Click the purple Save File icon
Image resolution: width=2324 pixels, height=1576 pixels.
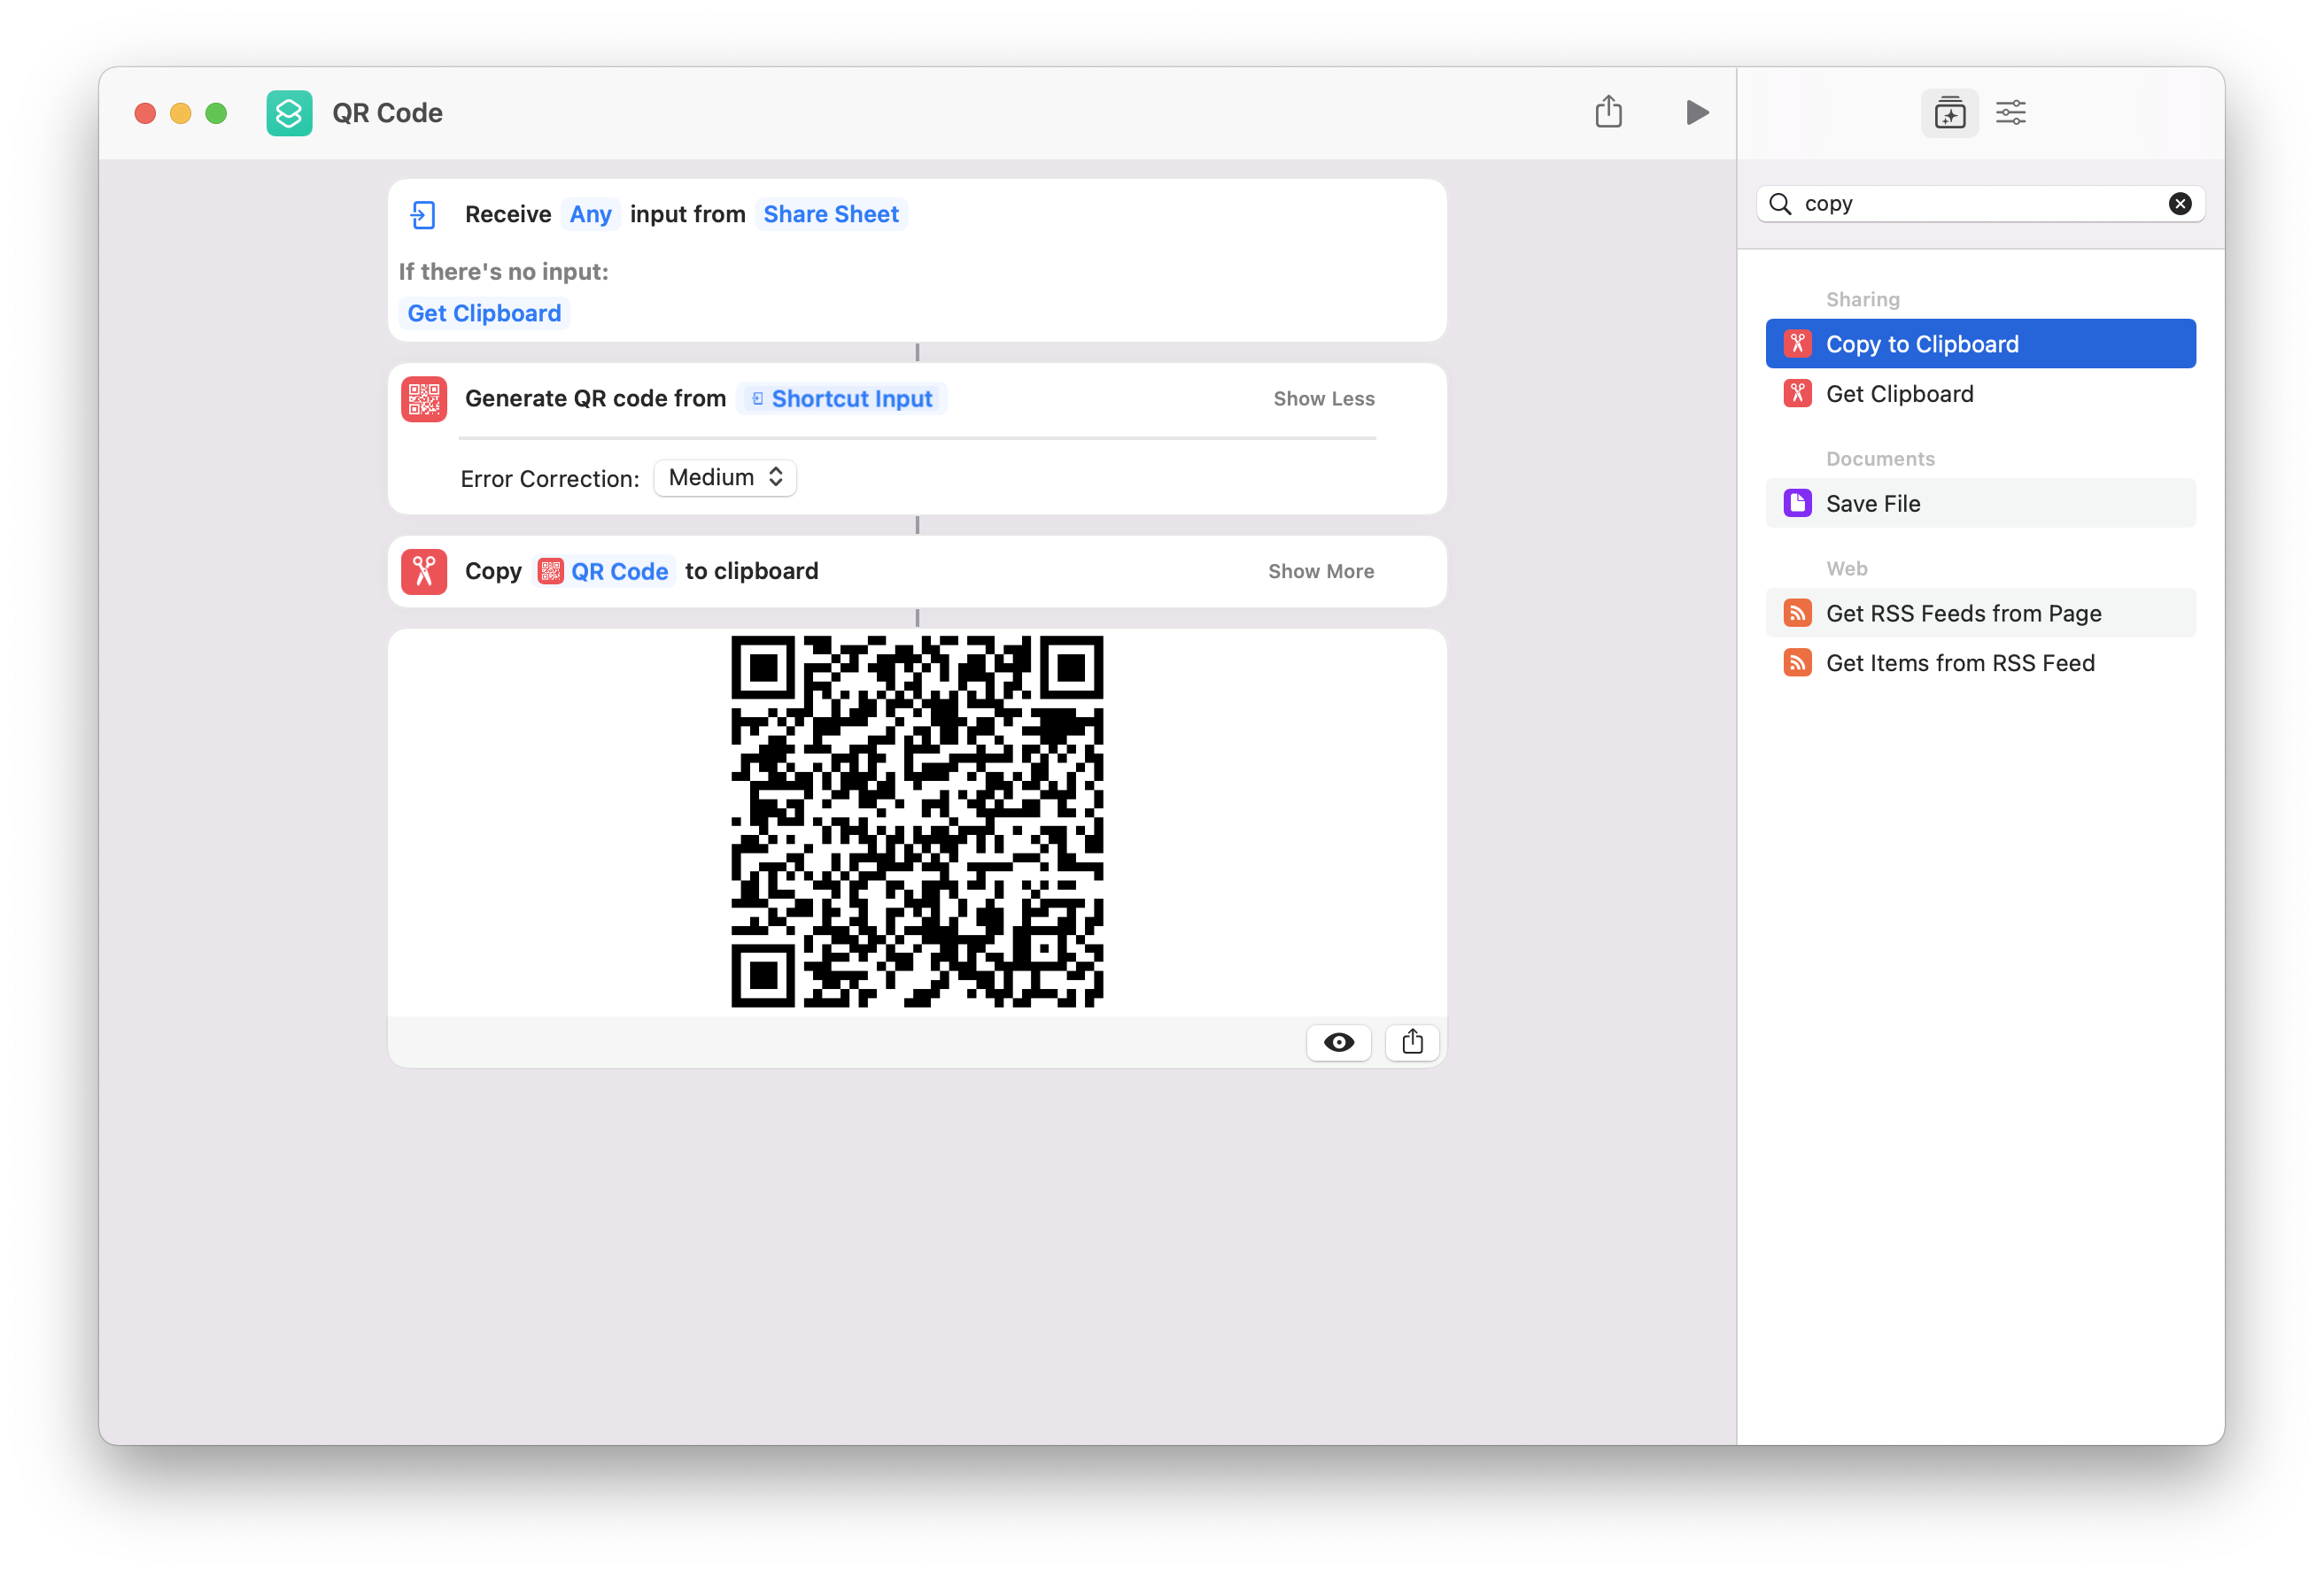[1797, 503]
